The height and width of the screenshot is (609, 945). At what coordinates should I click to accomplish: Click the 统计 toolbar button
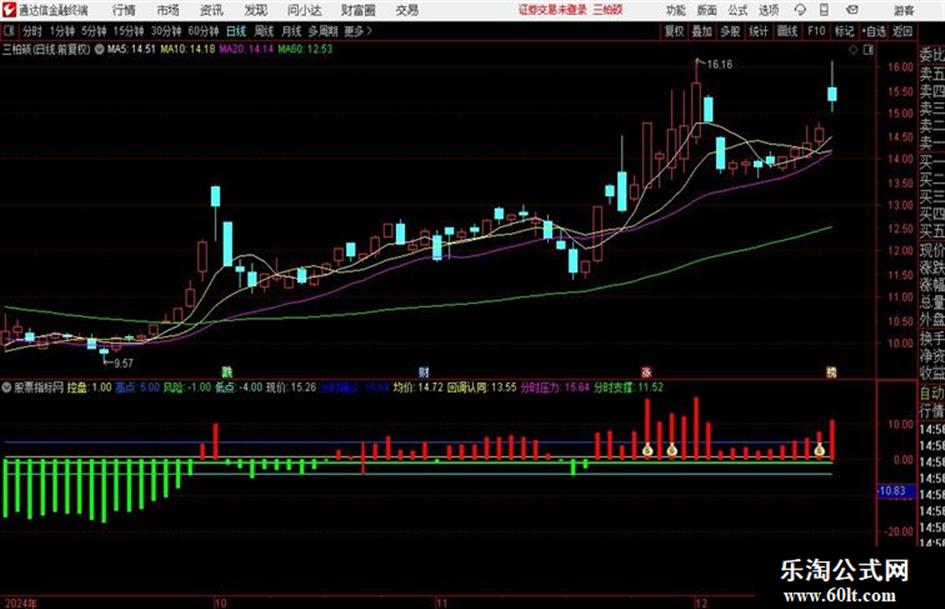tap(758, 31)
